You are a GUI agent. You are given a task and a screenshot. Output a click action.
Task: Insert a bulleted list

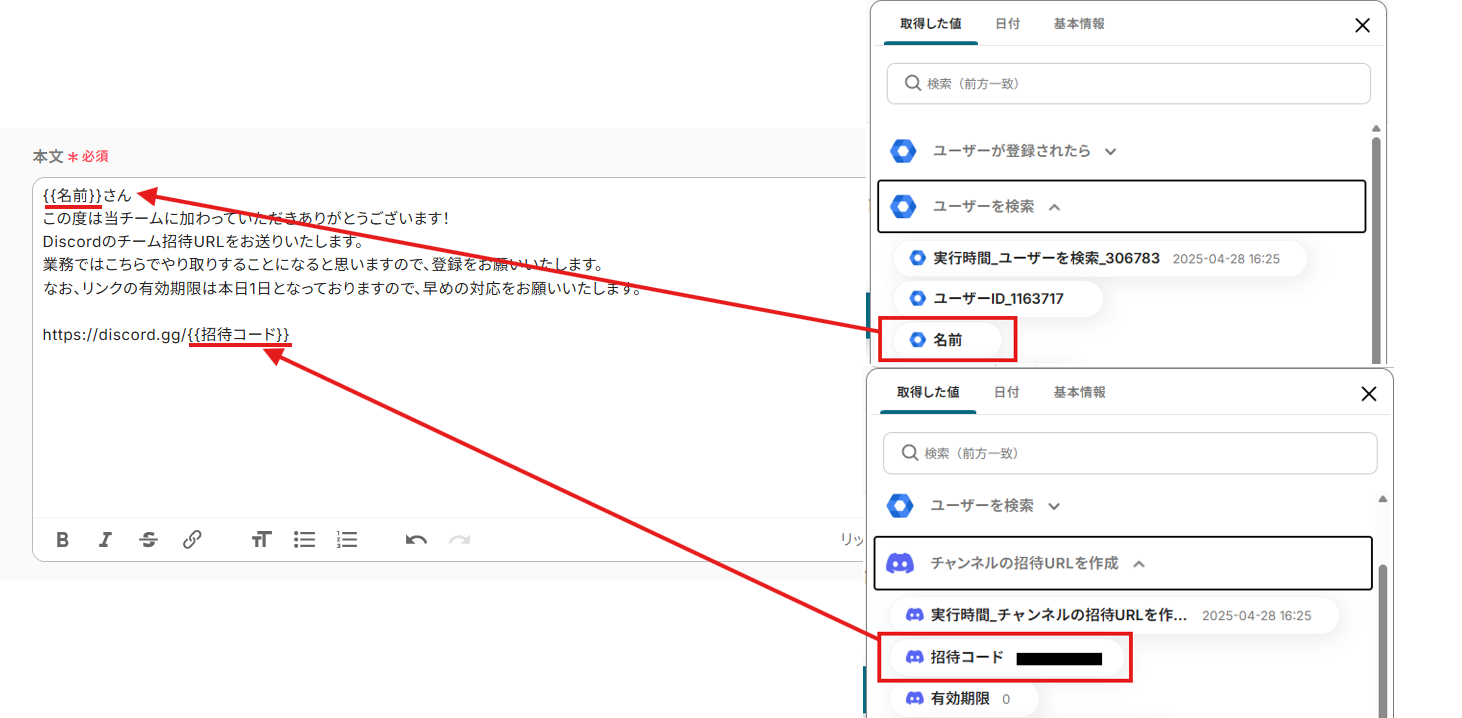[304, 540]
